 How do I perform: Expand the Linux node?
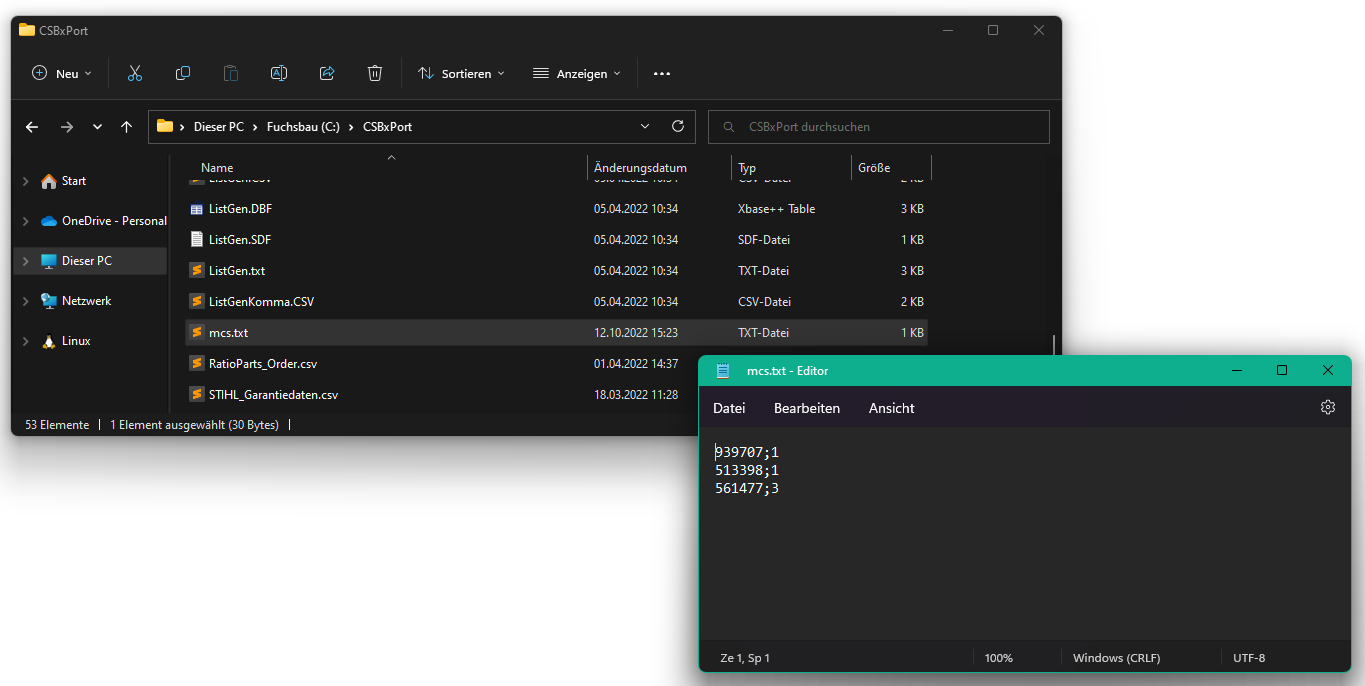click(26, 341)
